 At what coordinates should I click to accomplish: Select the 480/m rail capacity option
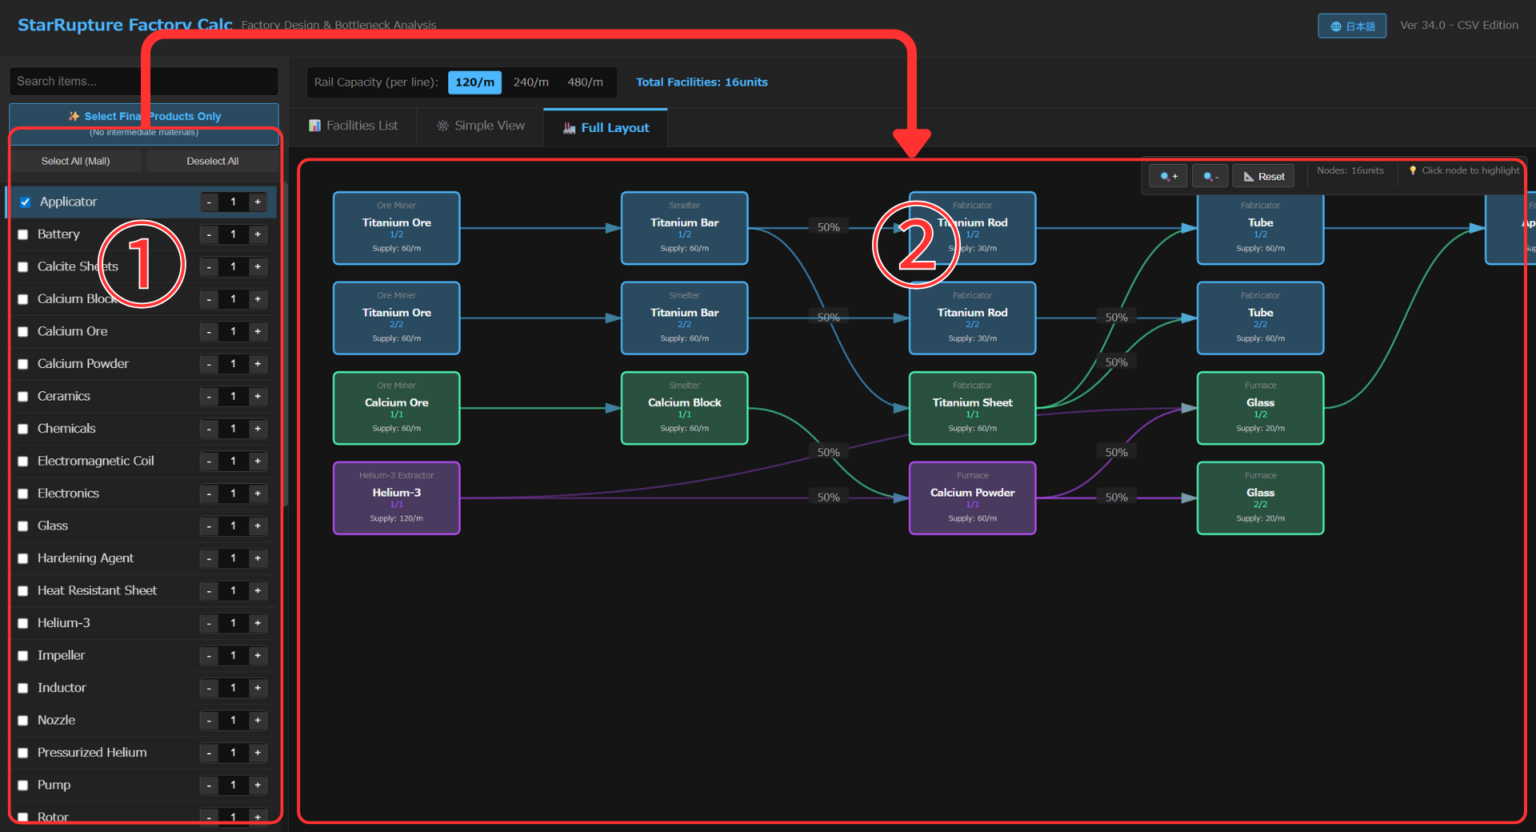586,82
